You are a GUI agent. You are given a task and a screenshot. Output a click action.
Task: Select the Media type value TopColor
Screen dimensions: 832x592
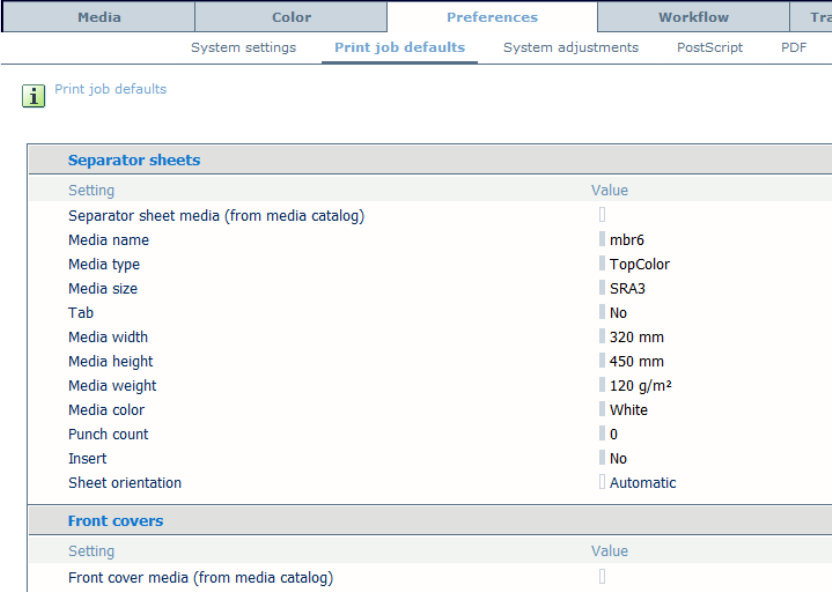pos(639,265)
